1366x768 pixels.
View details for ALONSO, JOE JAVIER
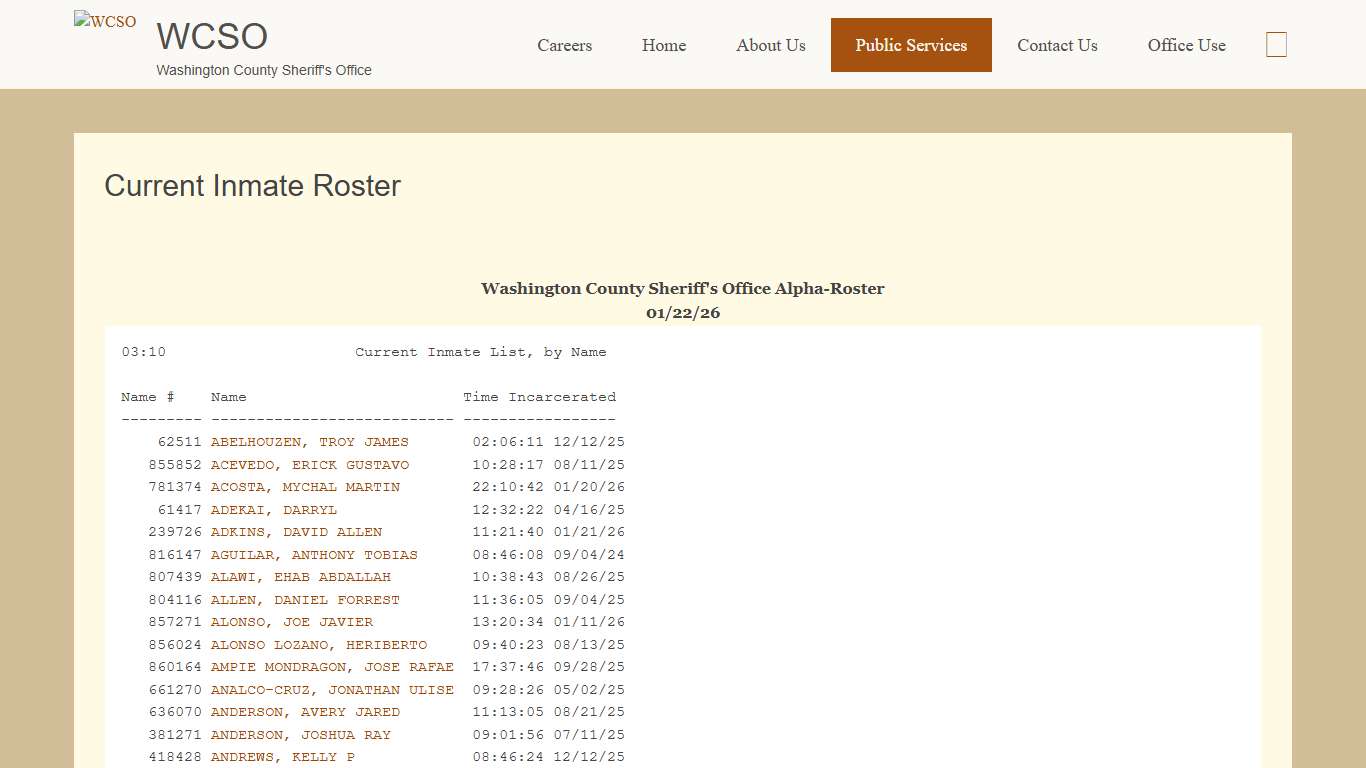click(297, 622)
